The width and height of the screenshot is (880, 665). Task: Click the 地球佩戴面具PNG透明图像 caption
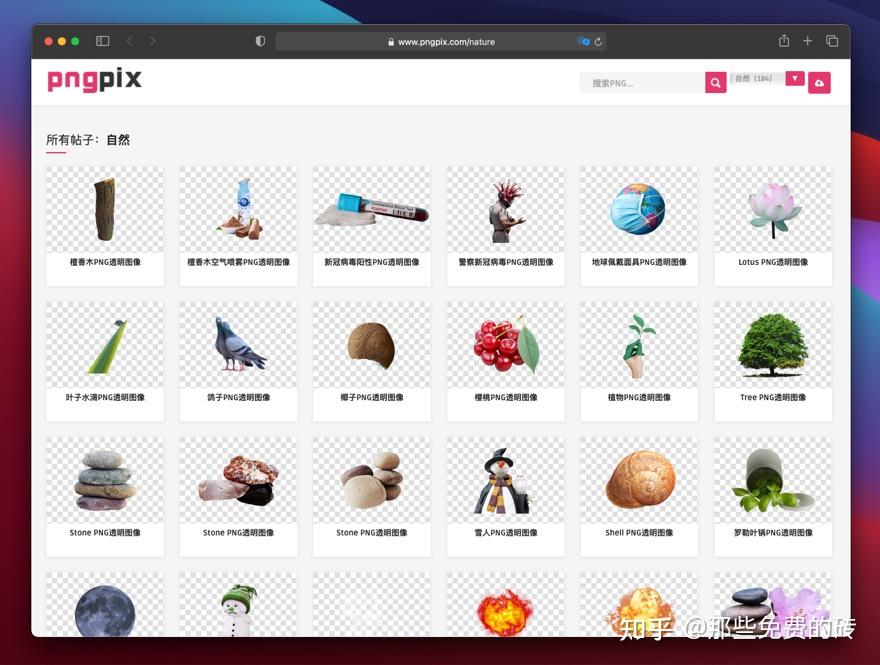639,262
